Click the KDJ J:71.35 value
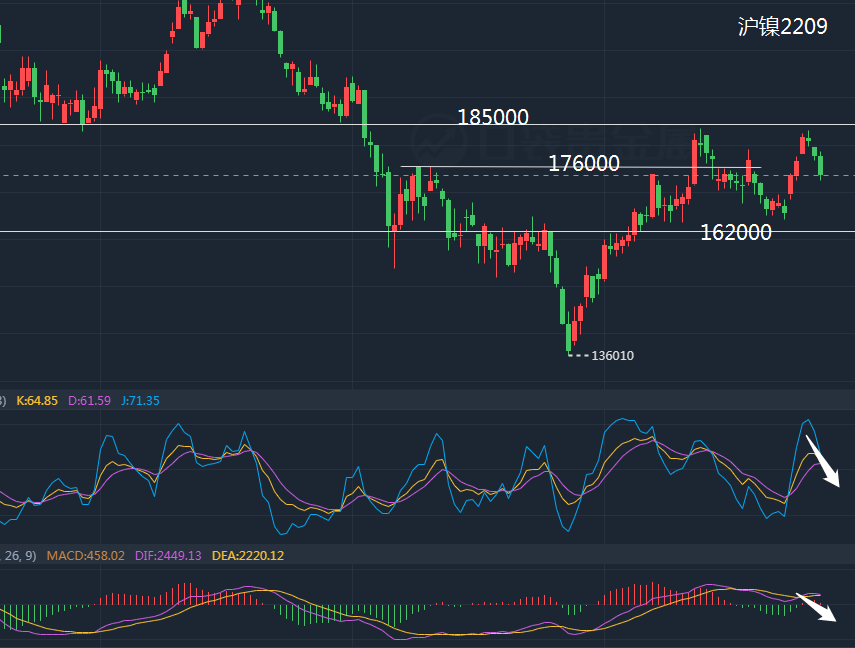 (141, 401)
